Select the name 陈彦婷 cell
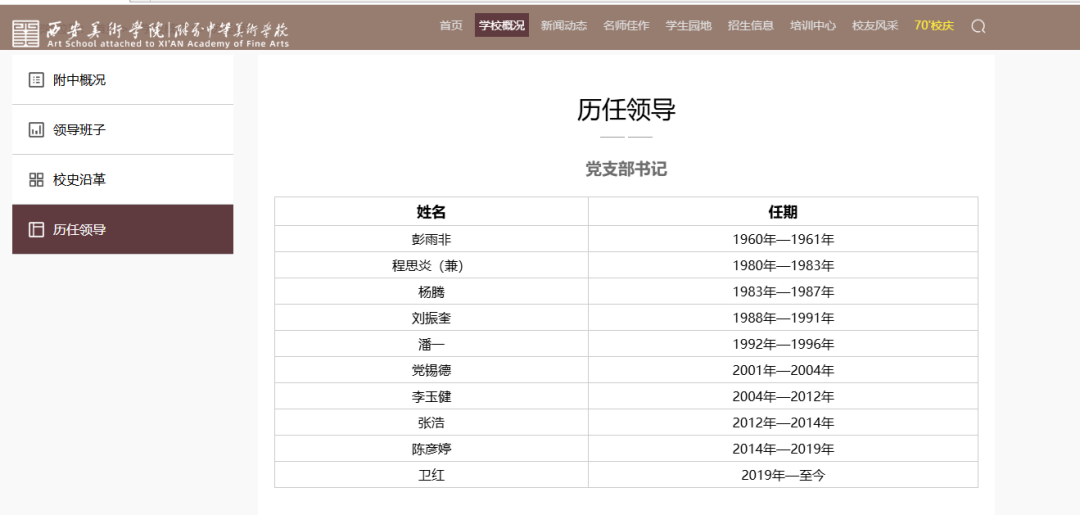Image resolution: width=1080 pixels, height=515 pixels. (x=431, y=448)
